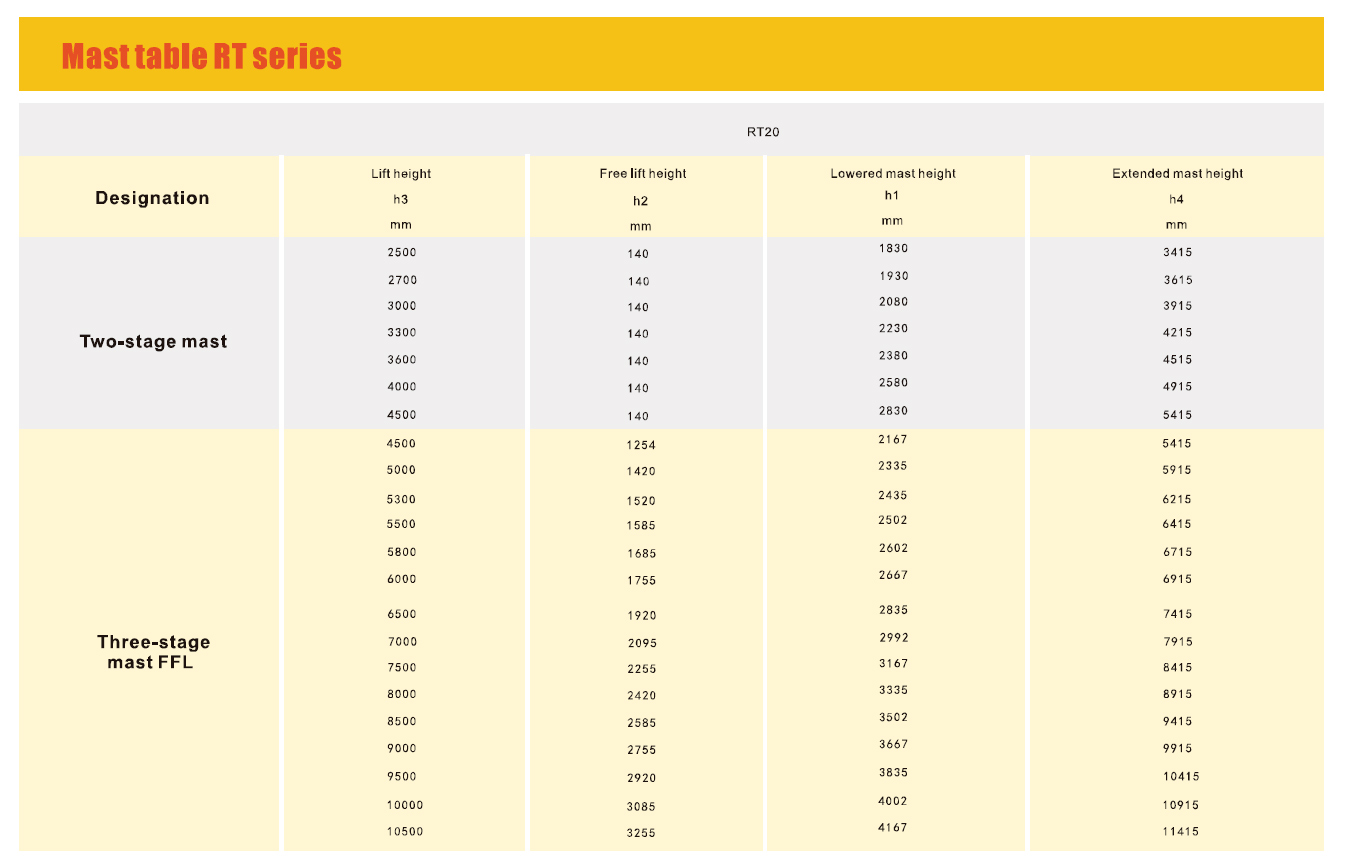Click the Extended mast height h4 header
This screenshot has height=868, width=1350.
tap(1178, 199)
